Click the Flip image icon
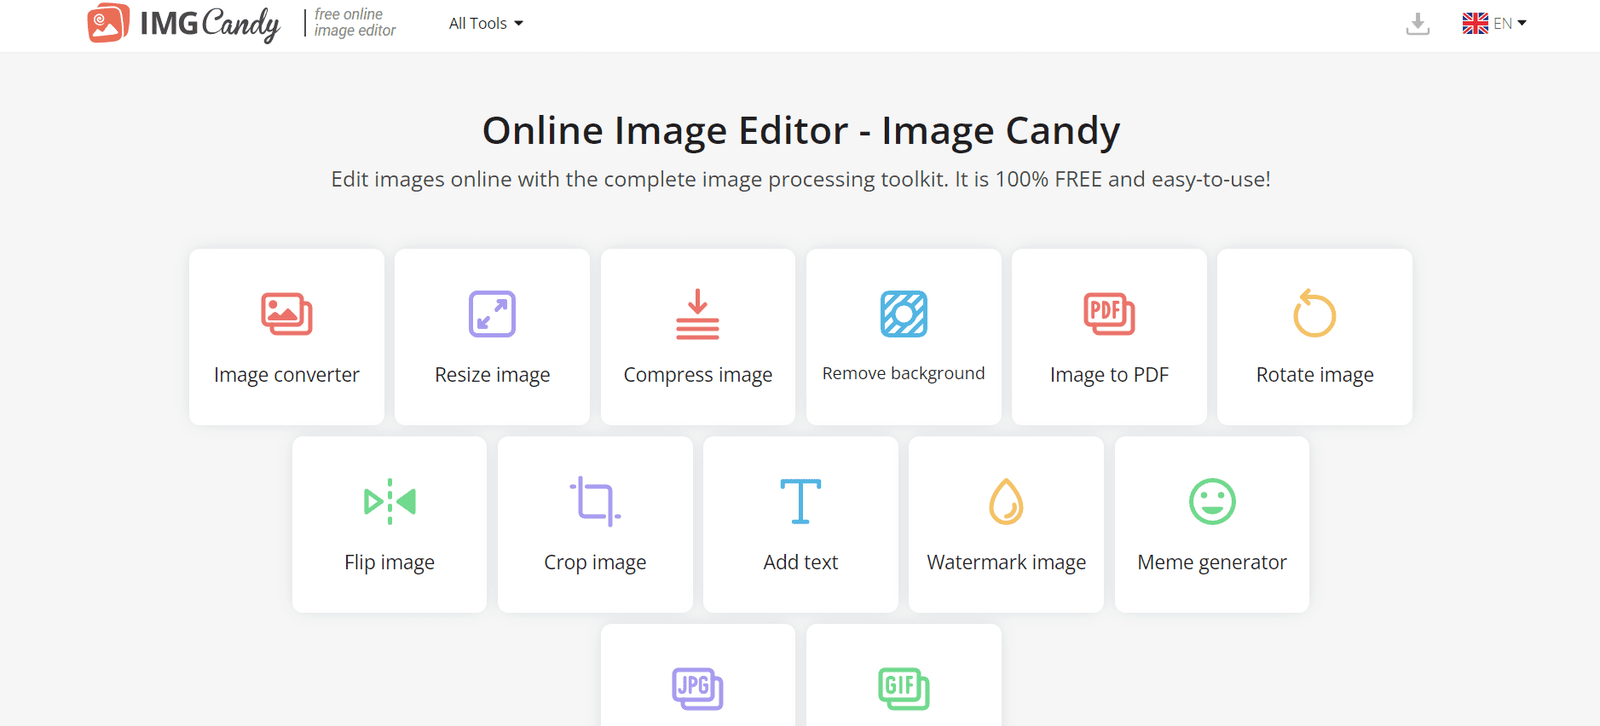This screenshot has width=1600, height=726. pyautogui.click(x=389, y=501)
